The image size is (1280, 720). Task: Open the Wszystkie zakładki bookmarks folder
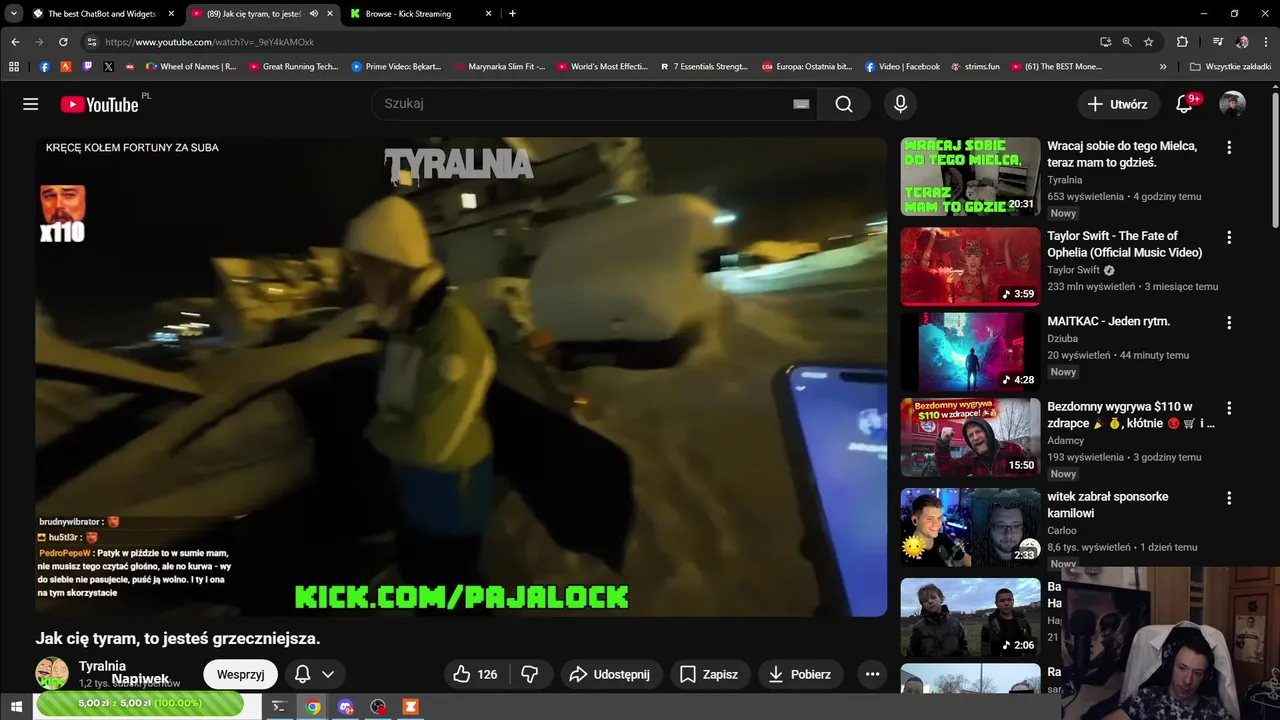point(1230,67)
